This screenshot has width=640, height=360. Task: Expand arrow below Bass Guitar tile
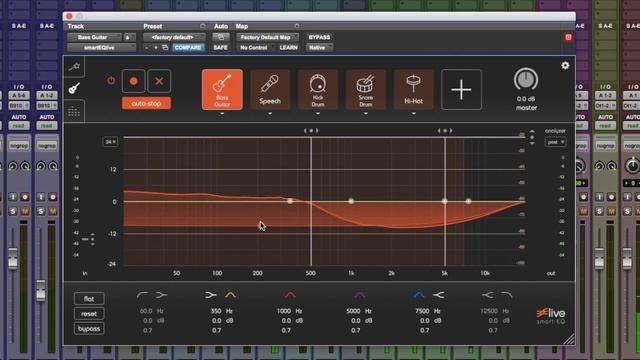222,114
